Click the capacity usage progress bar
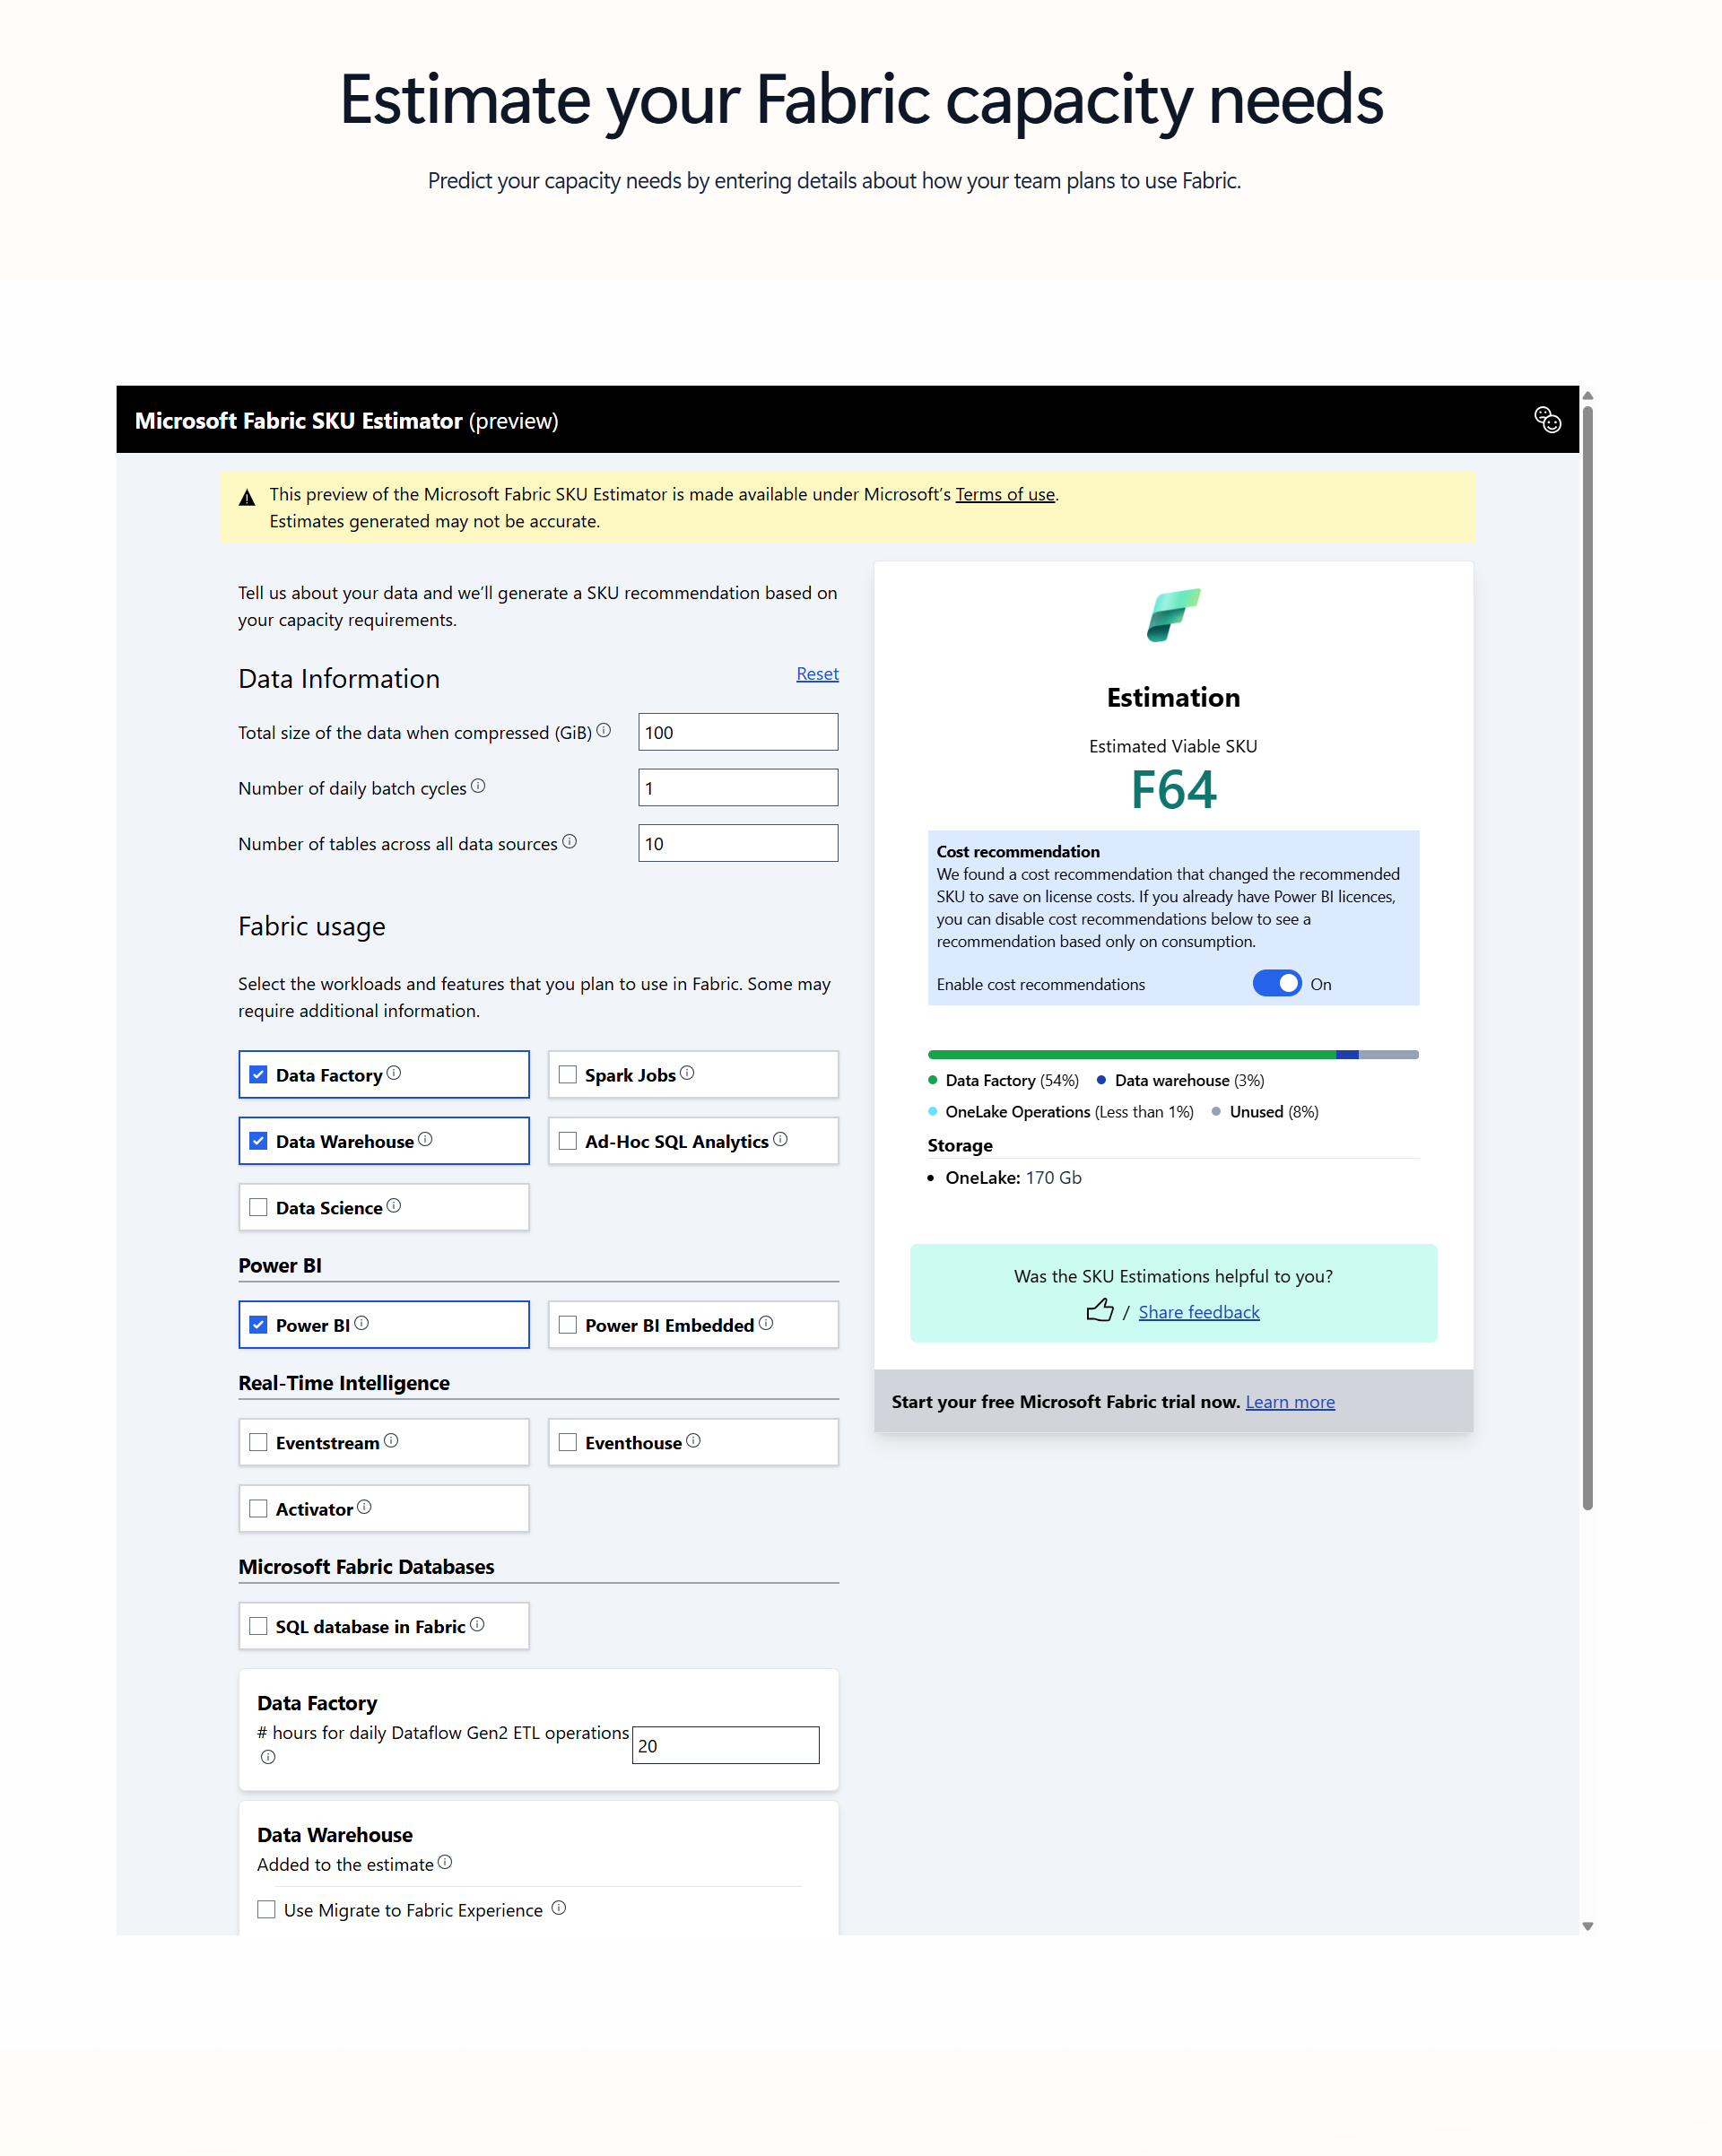1722x2156 pixels. pyautogui.click(x=1172, y=1054)
